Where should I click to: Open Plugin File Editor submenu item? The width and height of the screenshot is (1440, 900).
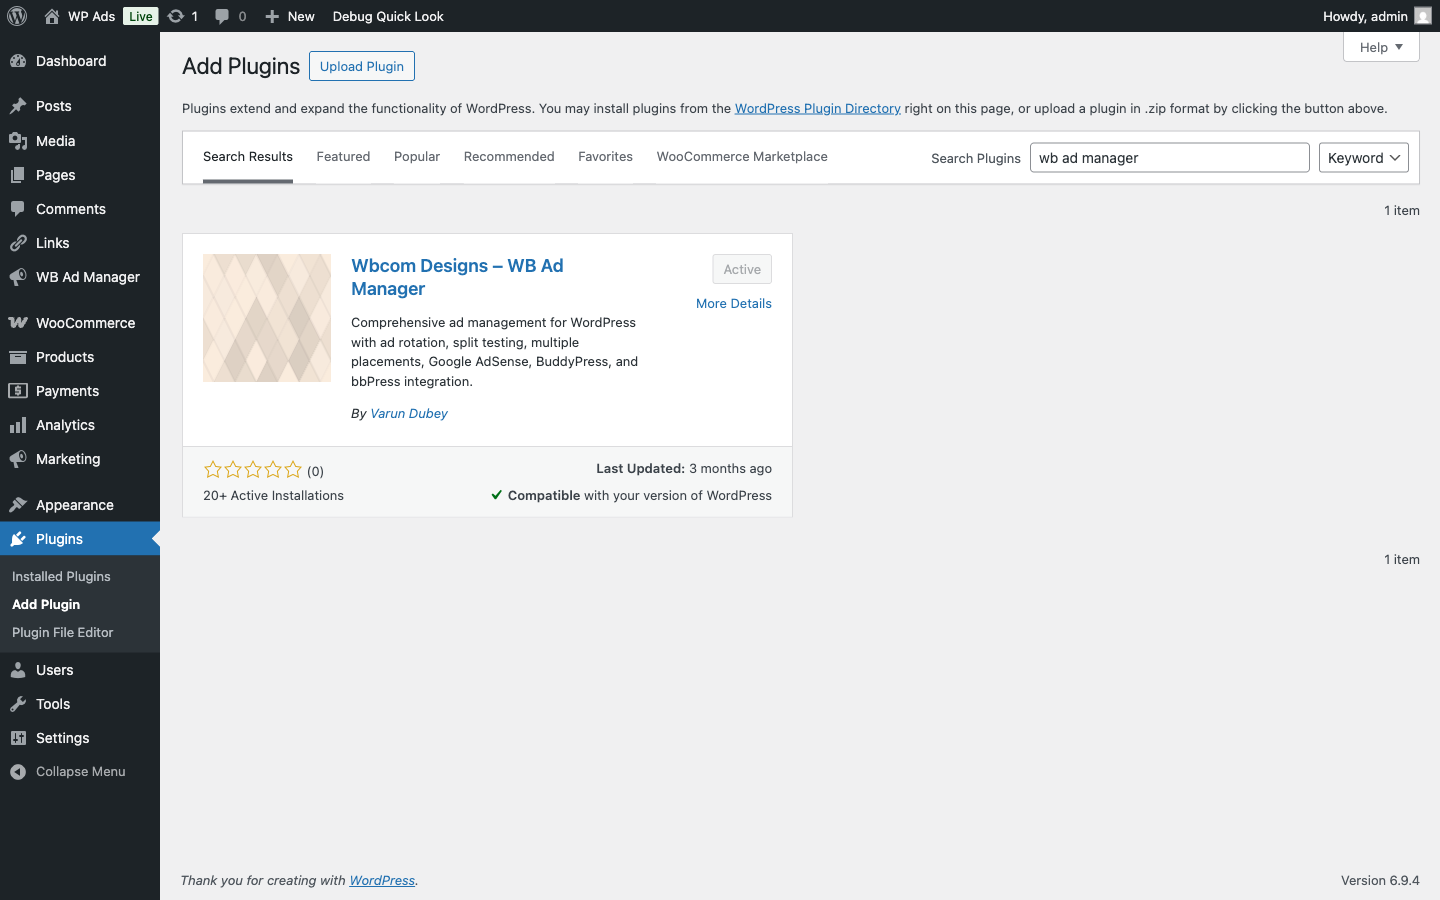[63, 632]
